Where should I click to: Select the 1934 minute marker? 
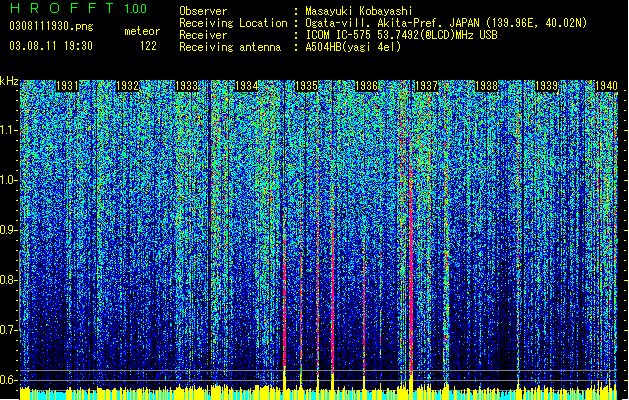click(247, 86)
